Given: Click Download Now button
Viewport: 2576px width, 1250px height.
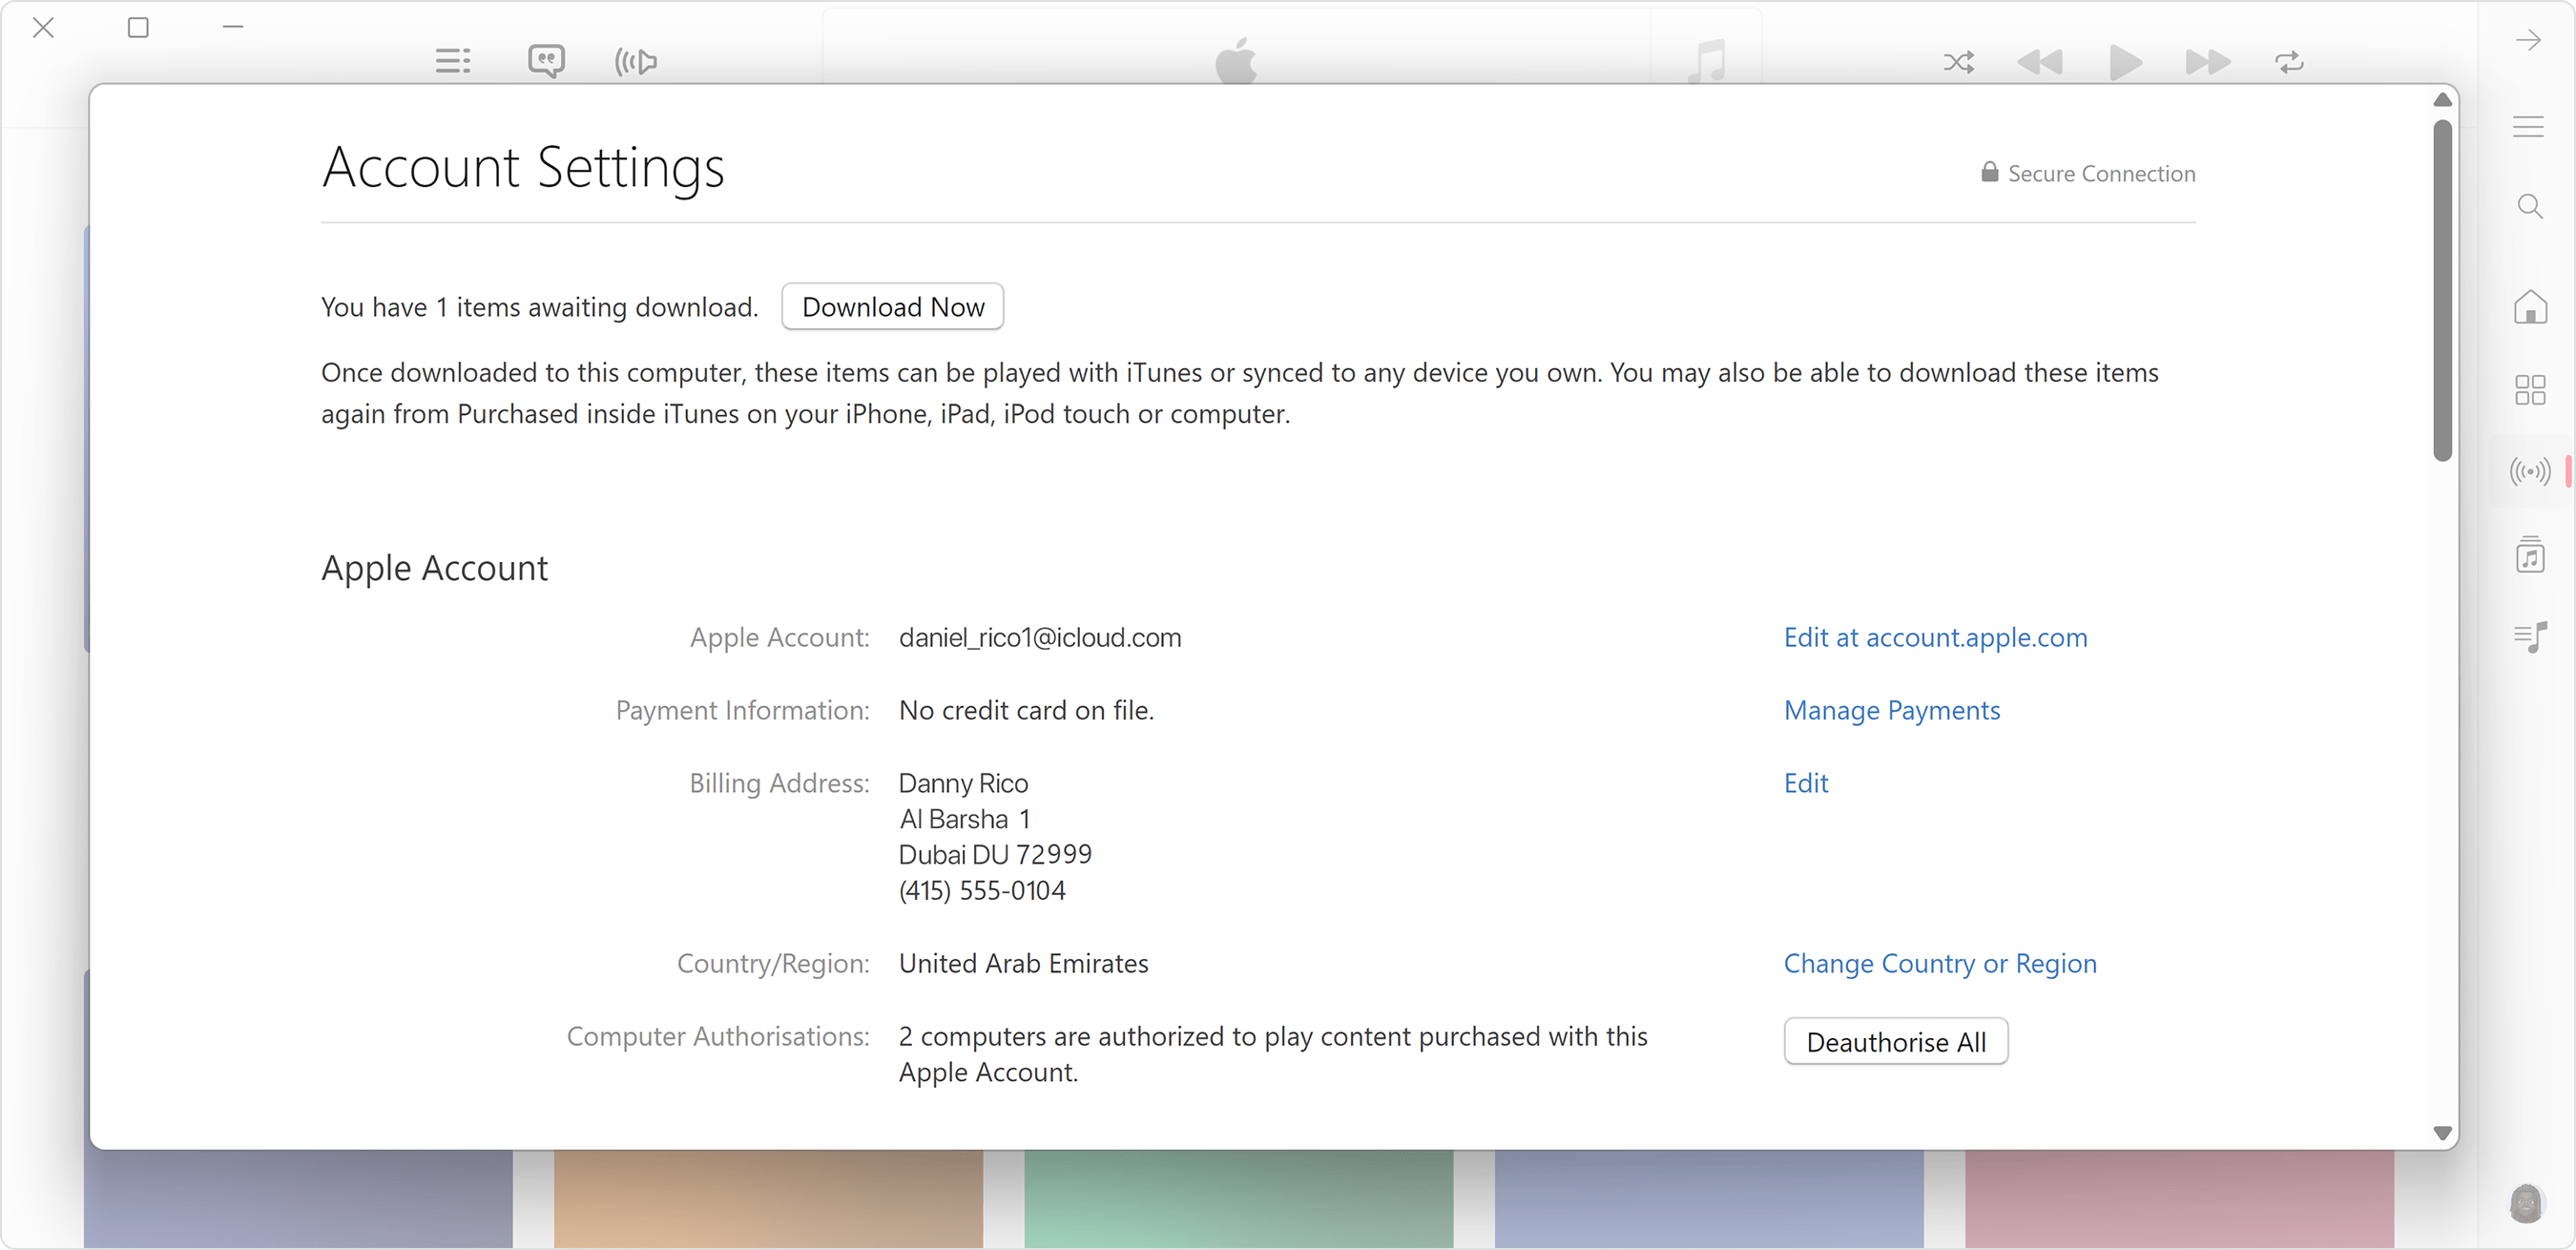Looking at the screenshot, I should click(894, 305).
